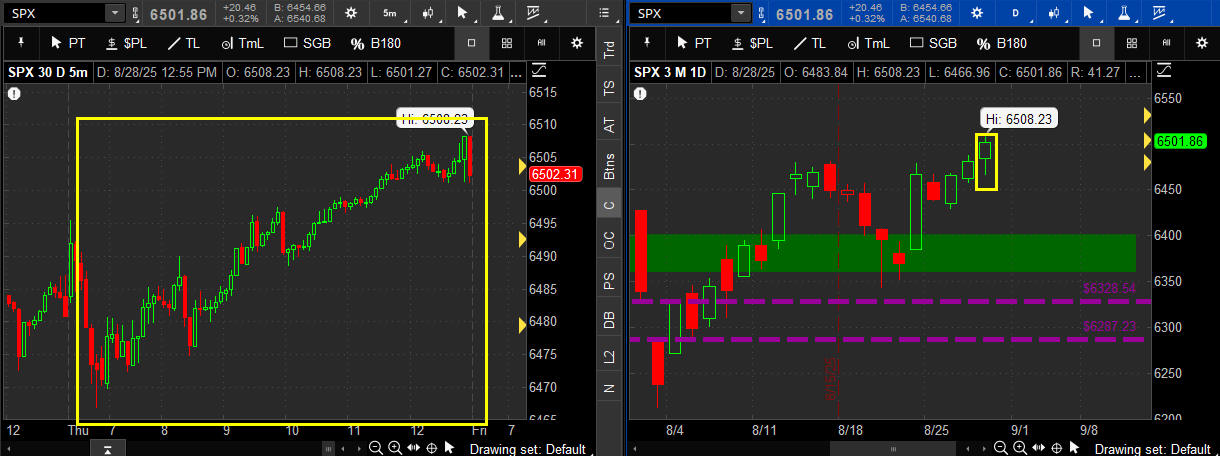Select PT pointer tool on right toolbar
1220x456 pixels.
click(693, 43)
